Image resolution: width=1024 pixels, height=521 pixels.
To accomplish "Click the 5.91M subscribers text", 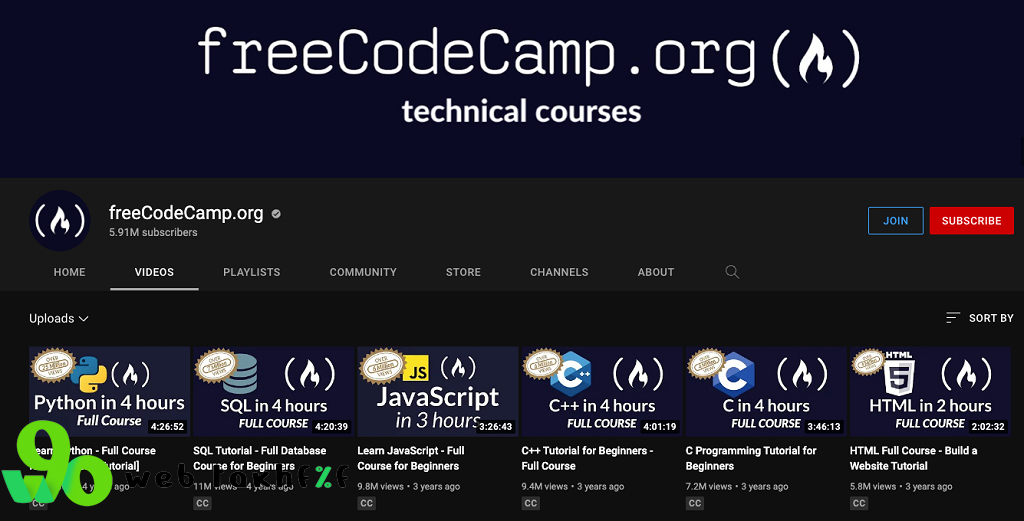I will (153, 232).
